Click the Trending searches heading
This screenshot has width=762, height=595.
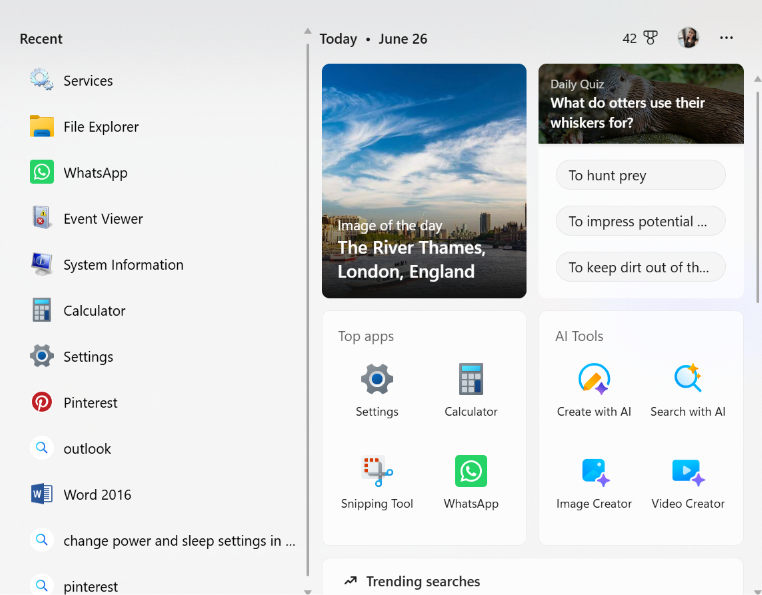(x=423, y=581)
